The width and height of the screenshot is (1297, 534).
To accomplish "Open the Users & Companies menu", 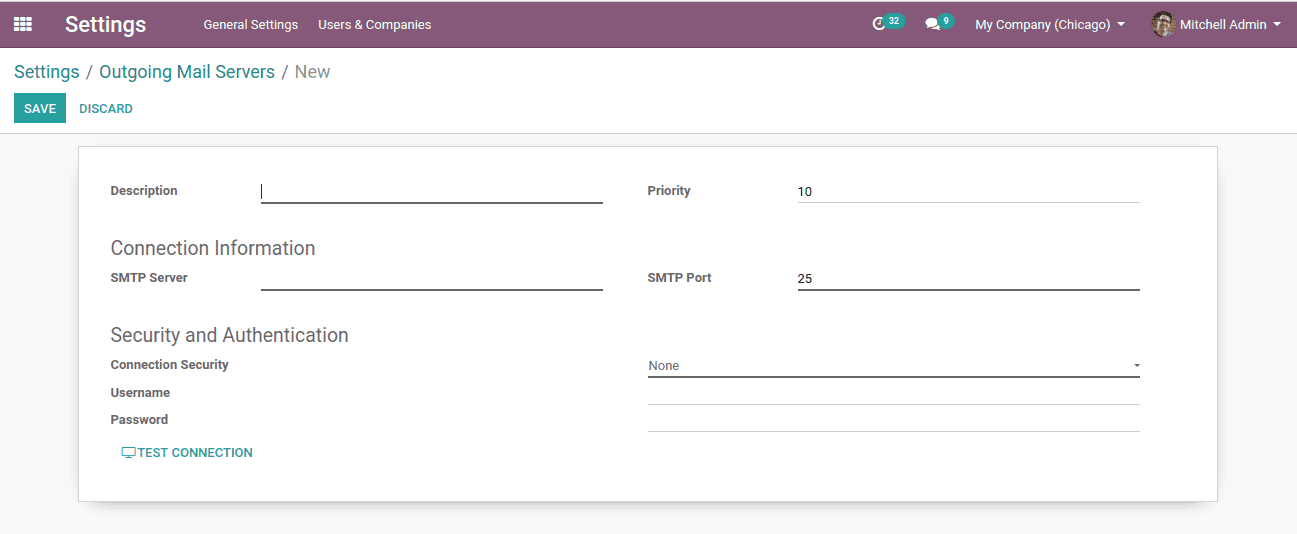I will pos(375,25).
